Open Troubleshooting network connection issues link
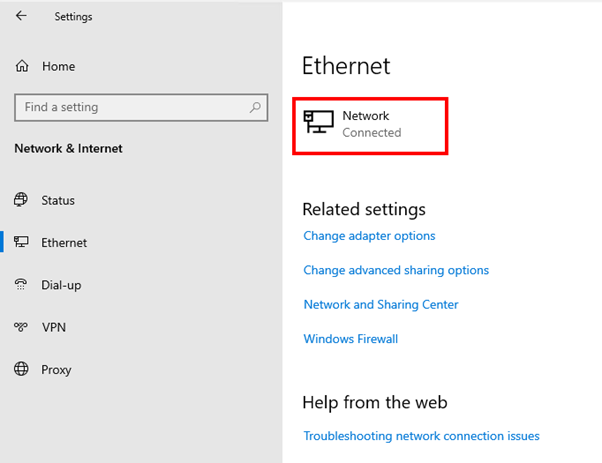This screenshot has width=602, height=463. (421, 436)
